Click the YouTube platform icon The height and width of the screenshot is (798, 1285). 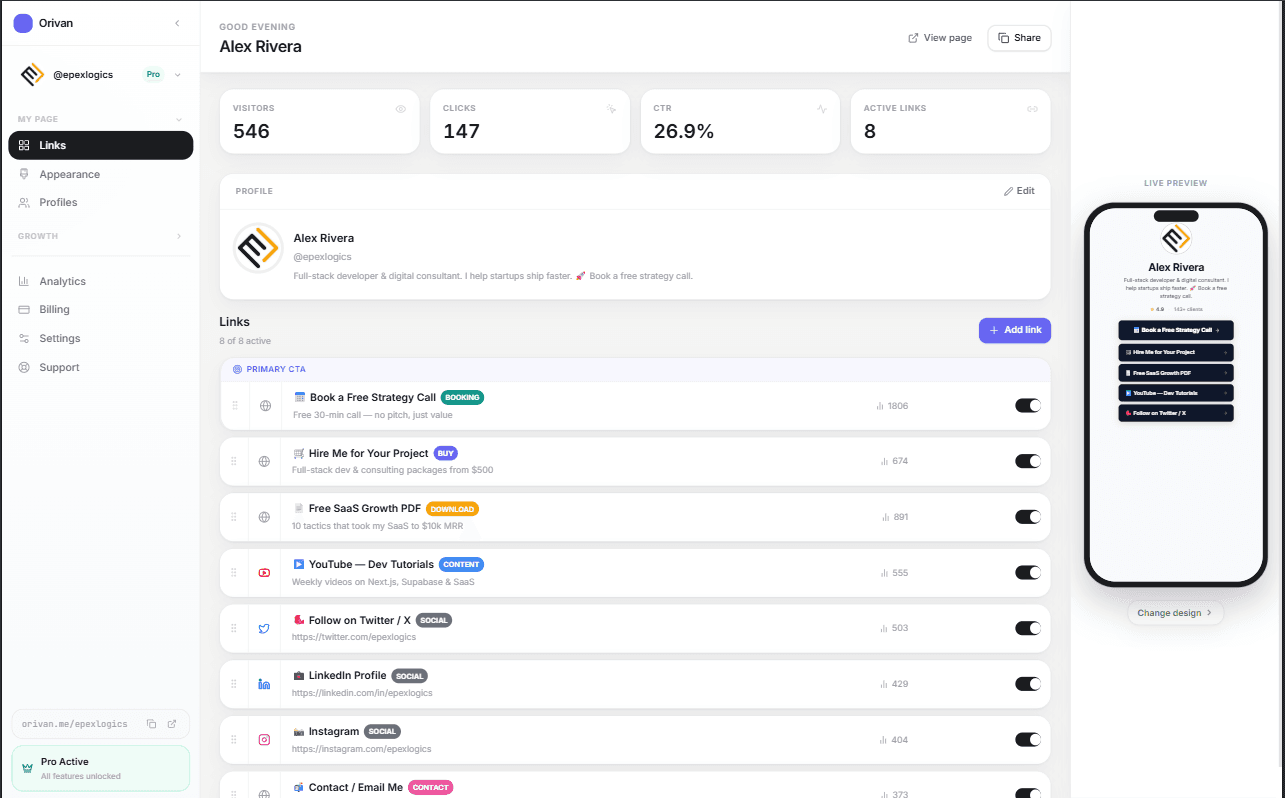click(x=264, y=573)
